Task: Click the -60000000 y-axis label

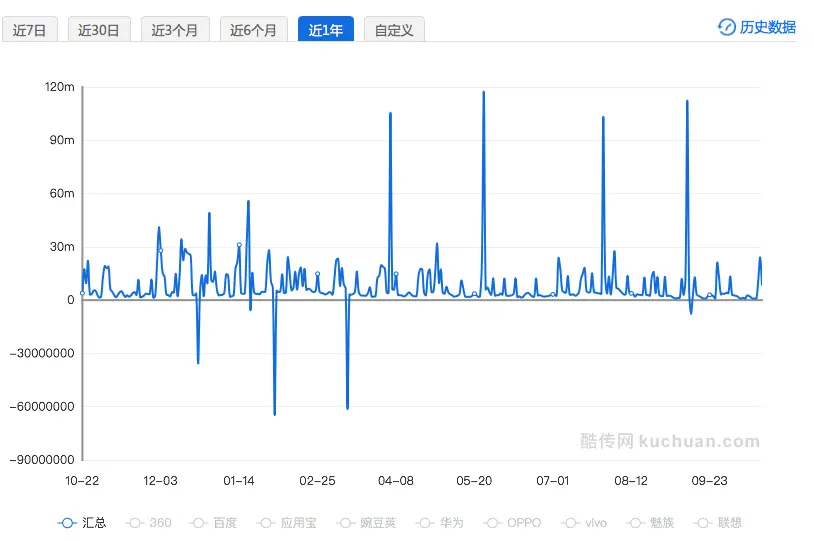Action: click(x=42, y=407)
